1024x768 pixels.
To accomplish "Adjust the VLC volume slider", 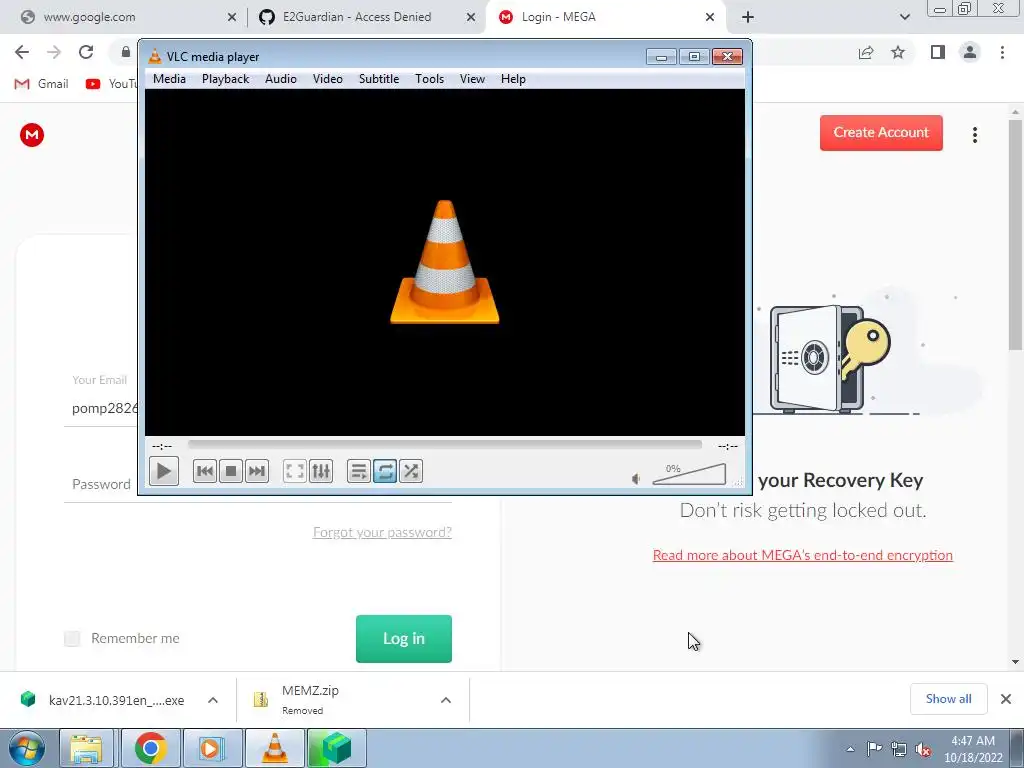I will 689,475.
